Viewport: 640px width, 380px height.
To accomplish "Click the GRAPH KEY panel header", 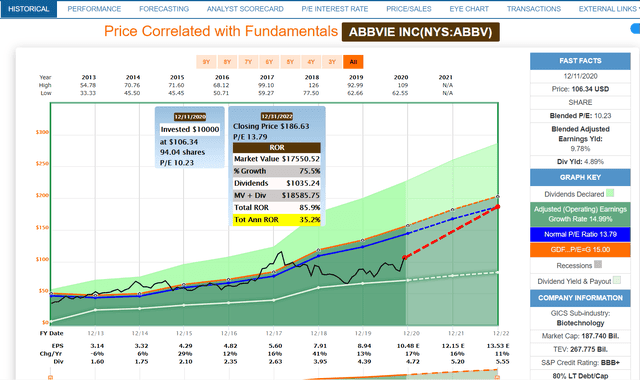I will (580, 178).
